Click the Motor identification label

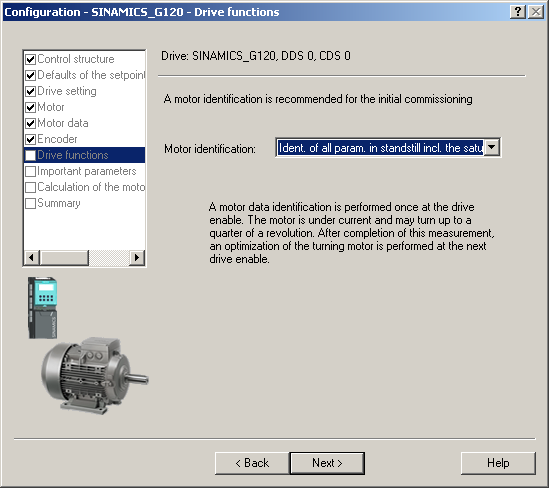tap(210, 149)
